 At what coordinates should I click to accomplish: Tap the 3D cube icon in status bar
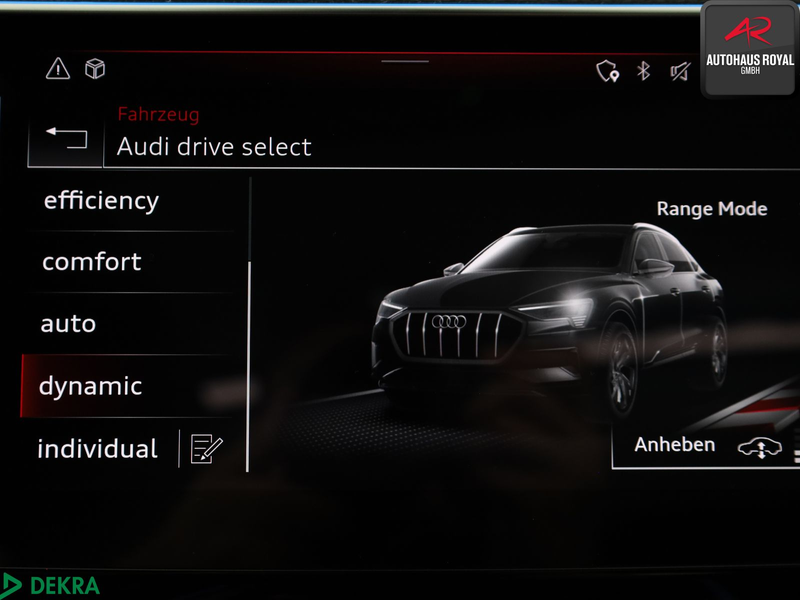pyautogui.click(x=95, y=69)
